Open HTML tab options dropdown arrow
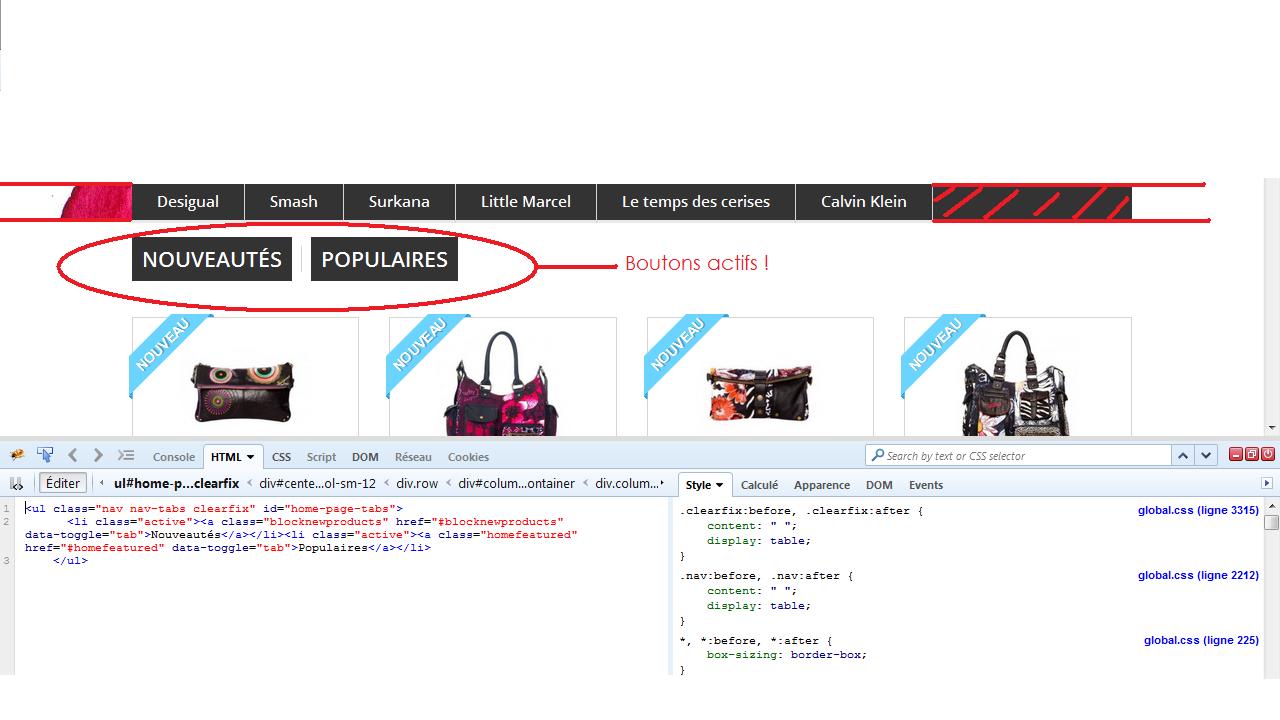 click(250, 457)
